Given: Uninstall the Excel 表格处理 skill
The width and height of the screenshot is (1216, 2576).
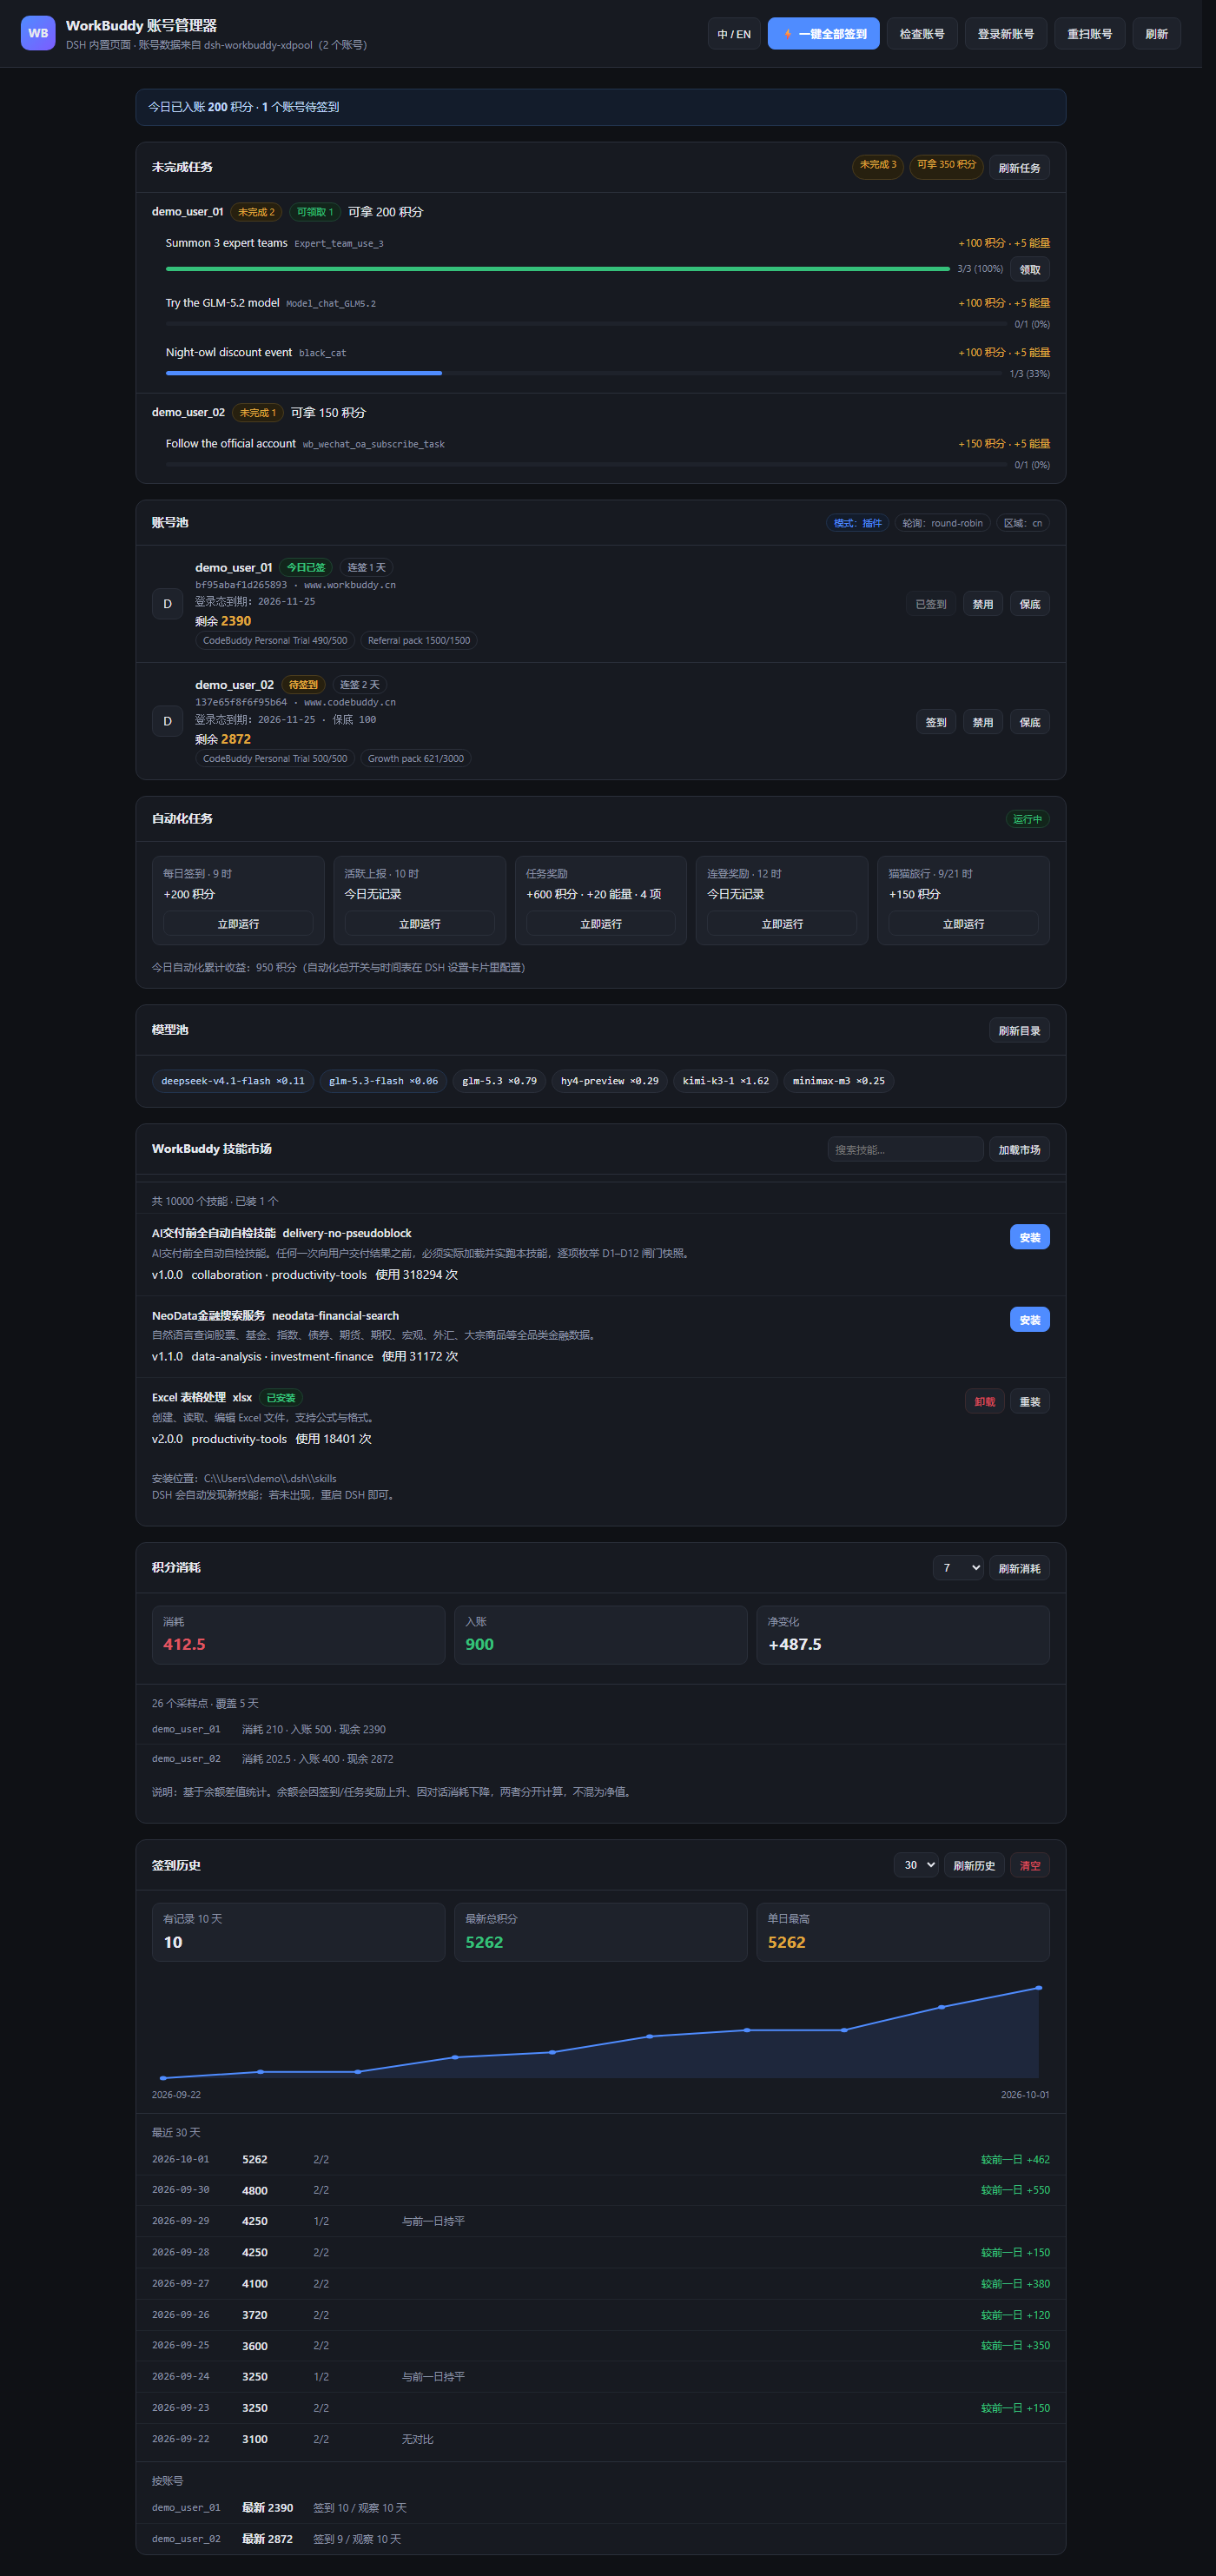Looking at the screenshot, I should click(x=985, y=1401).
